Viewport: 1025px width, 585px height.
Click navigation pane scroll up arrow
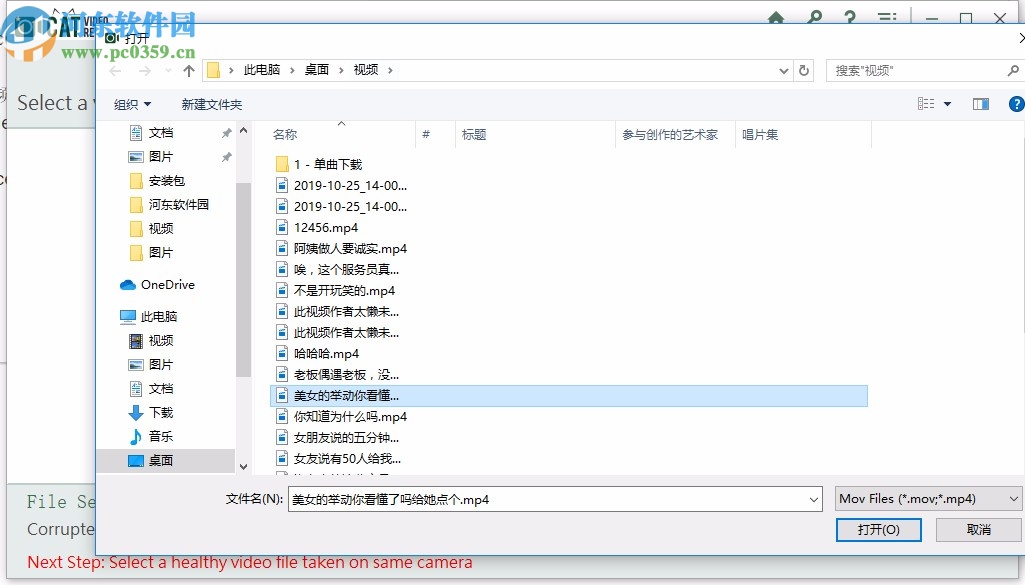tap(243, 131)
